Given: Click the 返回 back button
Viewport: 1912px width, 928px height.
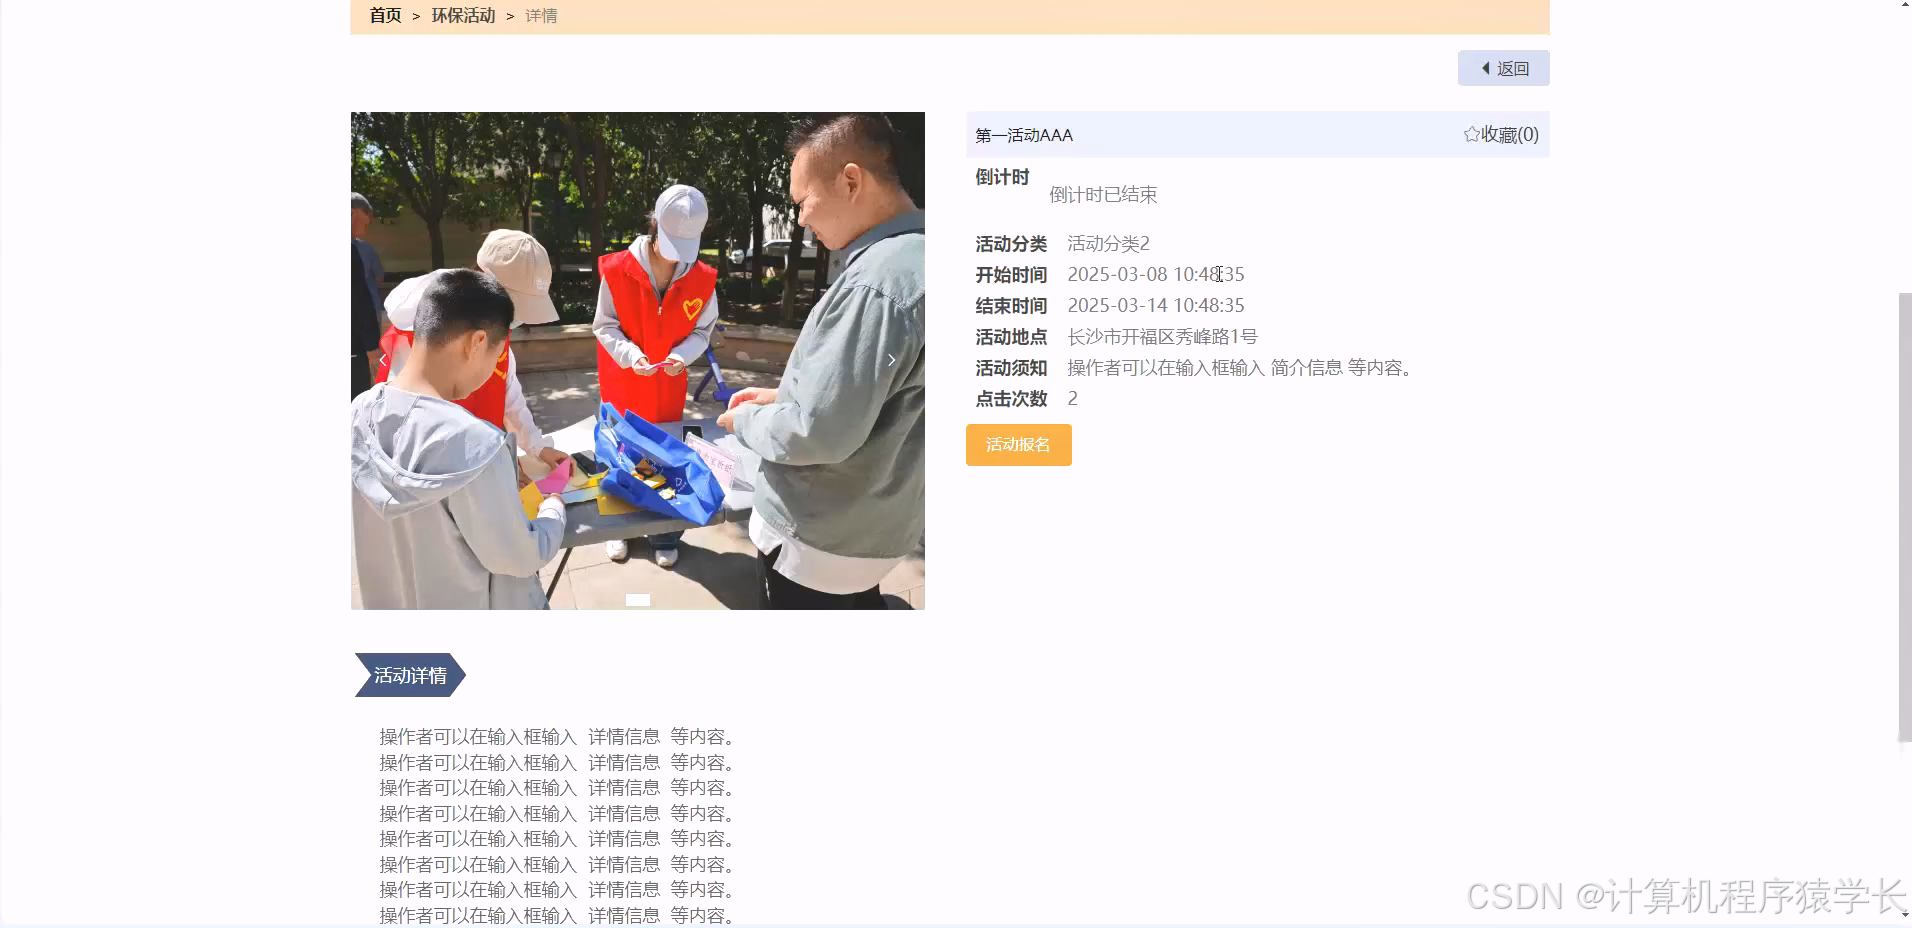Looking at the screenshot, I should click(x=1504, y=68).
